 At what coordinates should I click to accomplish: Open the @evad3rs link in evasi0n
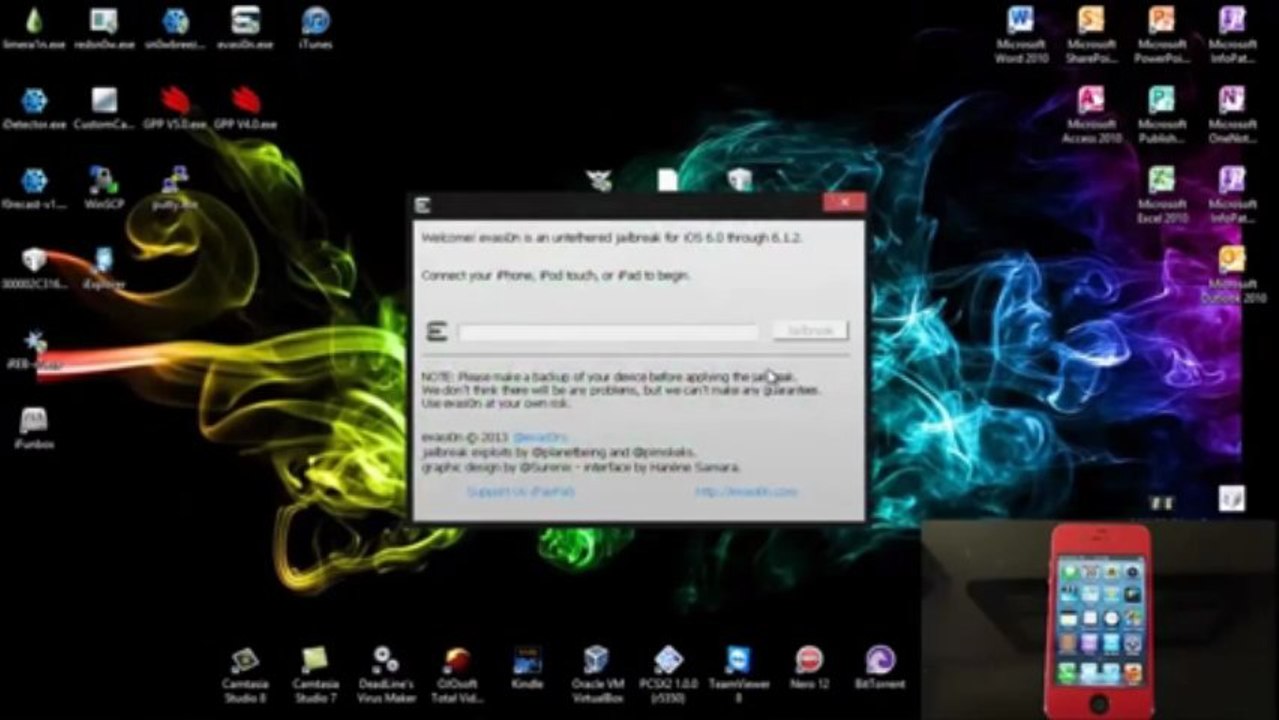[x=540, y=438]
